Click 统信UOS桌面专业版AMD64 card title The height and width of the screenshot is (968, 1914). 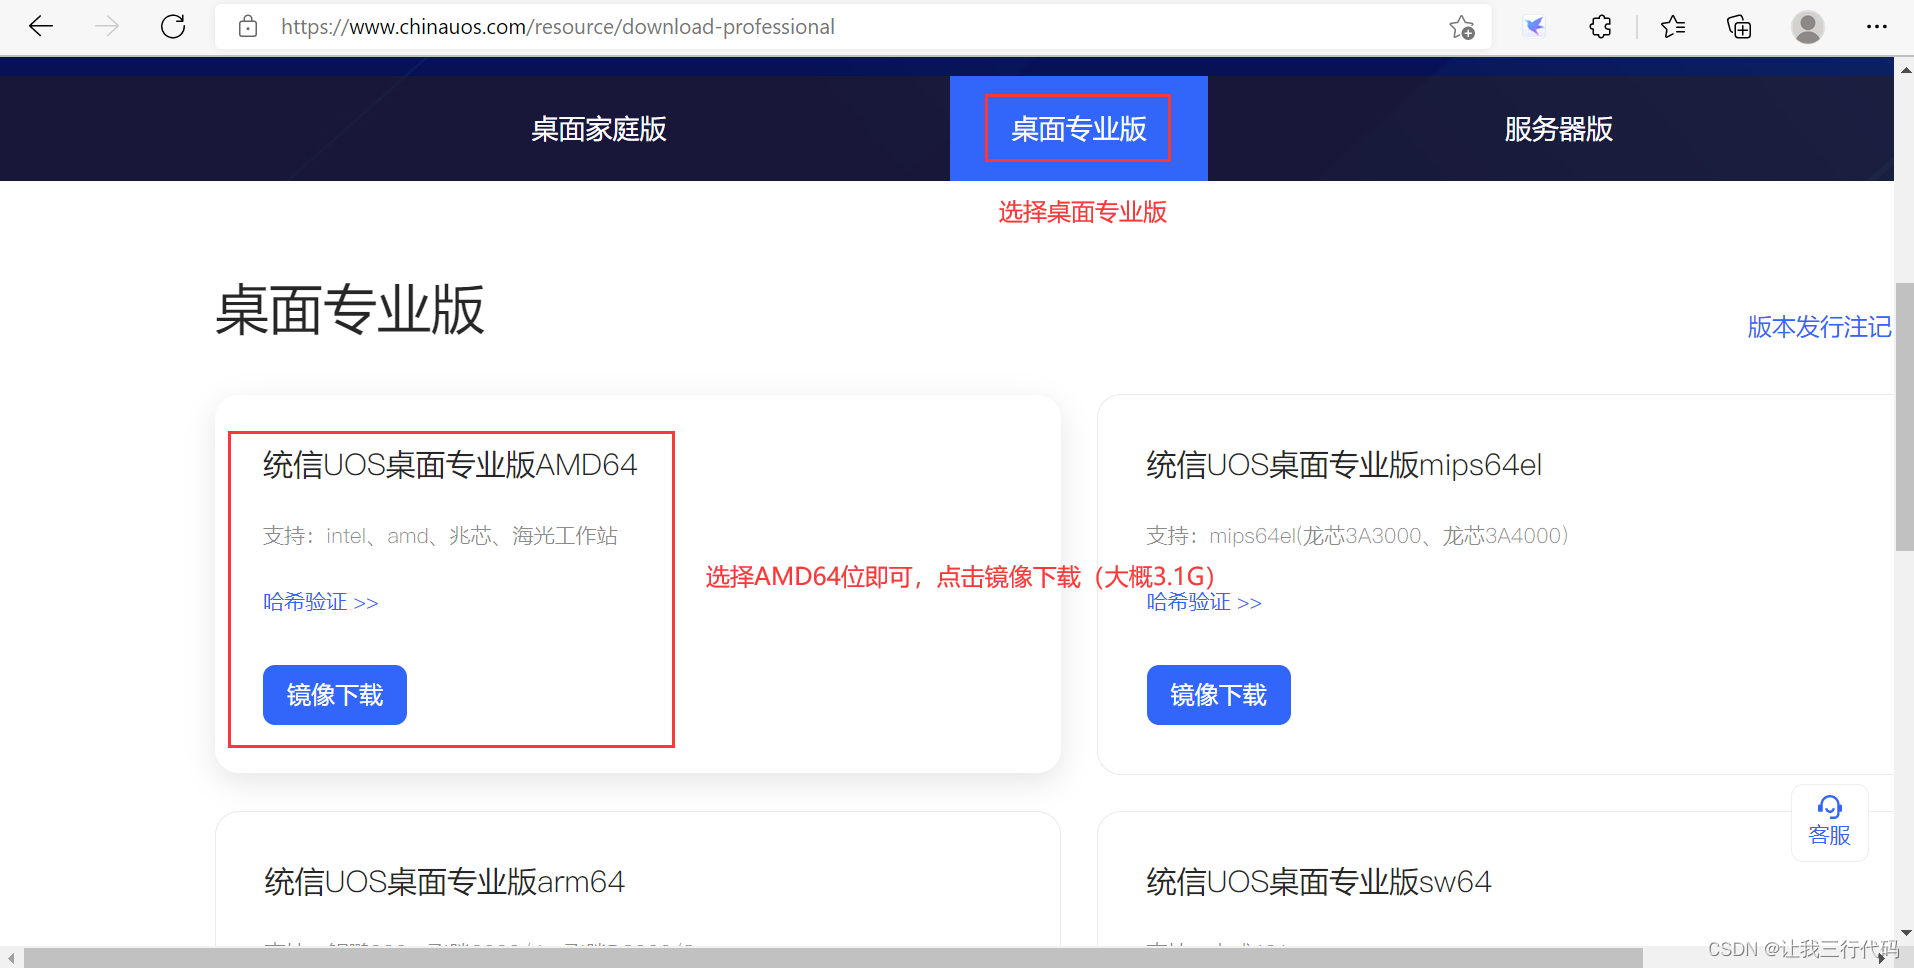(x=450, y=465)
